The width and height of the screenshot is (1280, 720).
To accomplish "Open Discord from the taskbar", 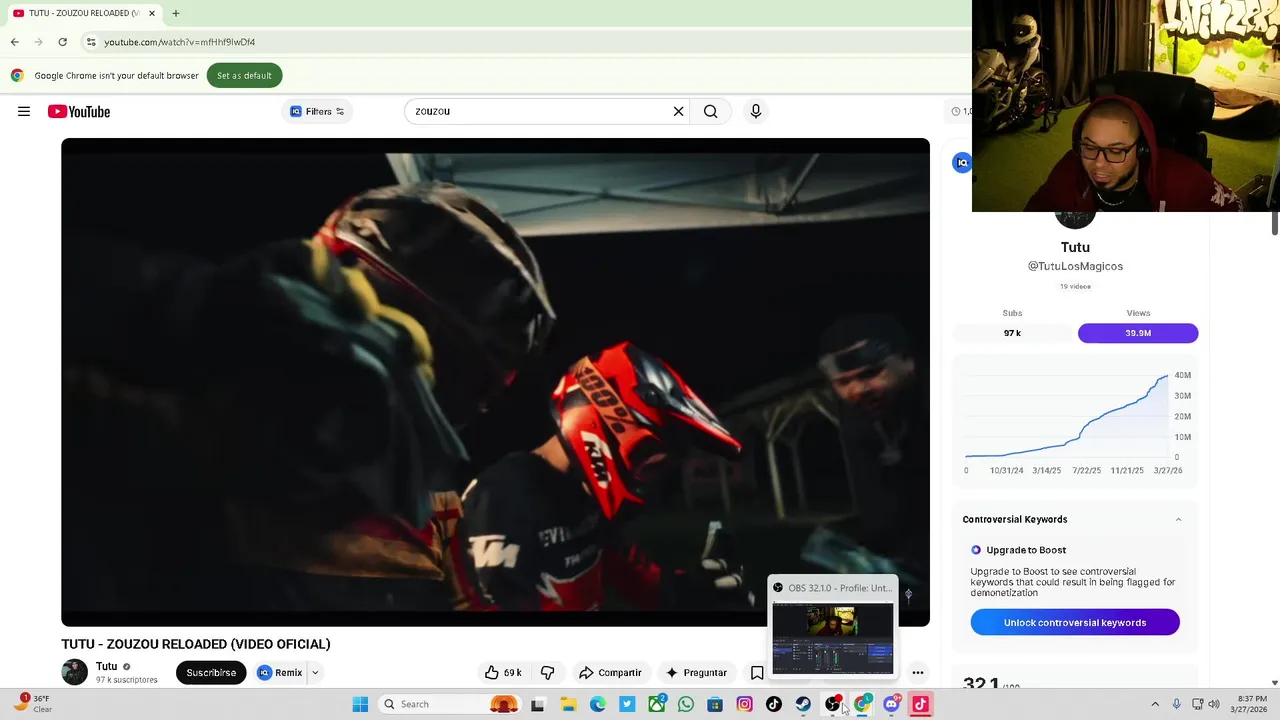I will point(891,704).
